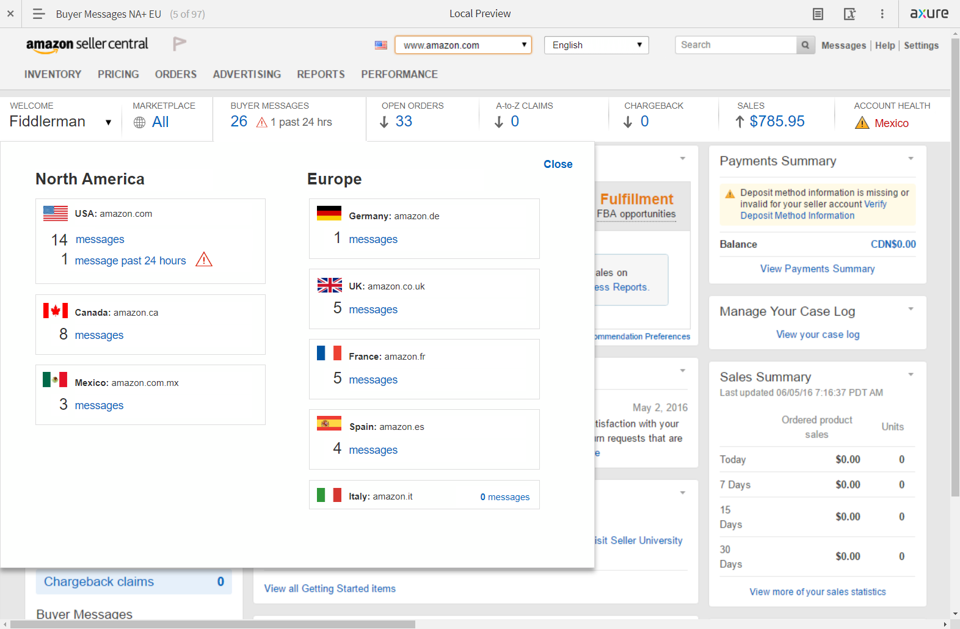The height and width of the screenshot is (629, 960).
Task: Click the Open Orders down arrow icon
Action: pos(384,122)
